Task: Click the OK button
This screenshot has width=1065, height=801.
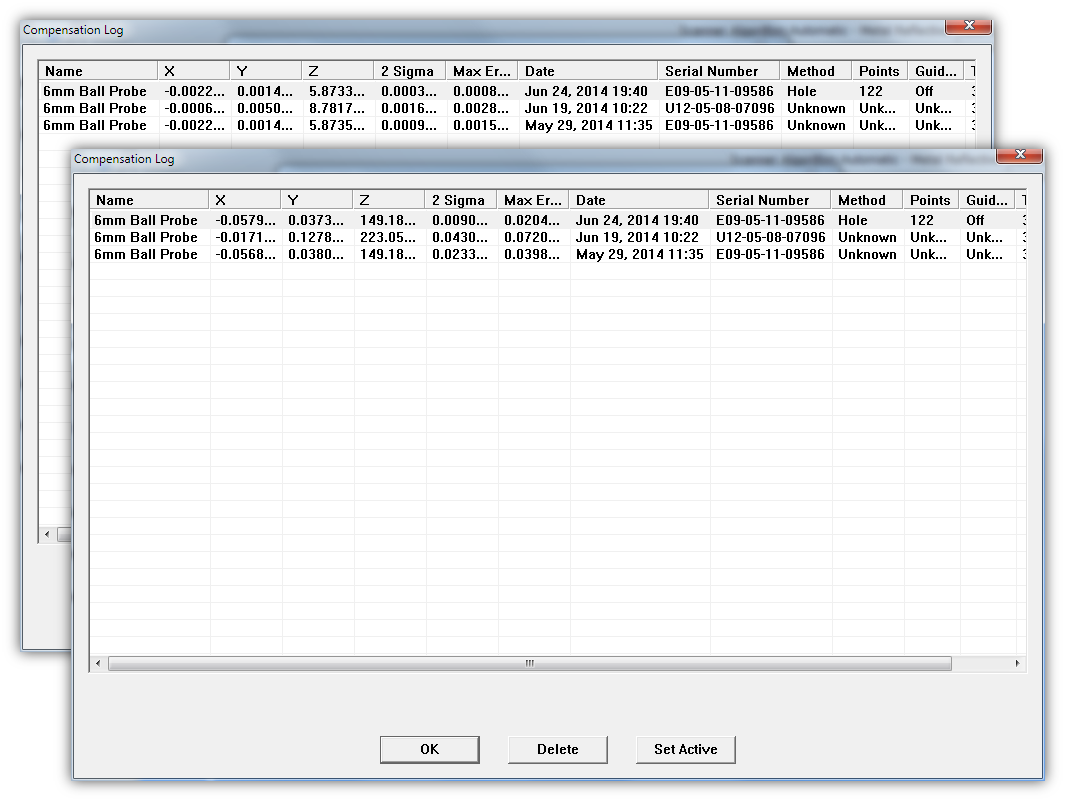Action: pyautogui.click(x=429, y=749)
